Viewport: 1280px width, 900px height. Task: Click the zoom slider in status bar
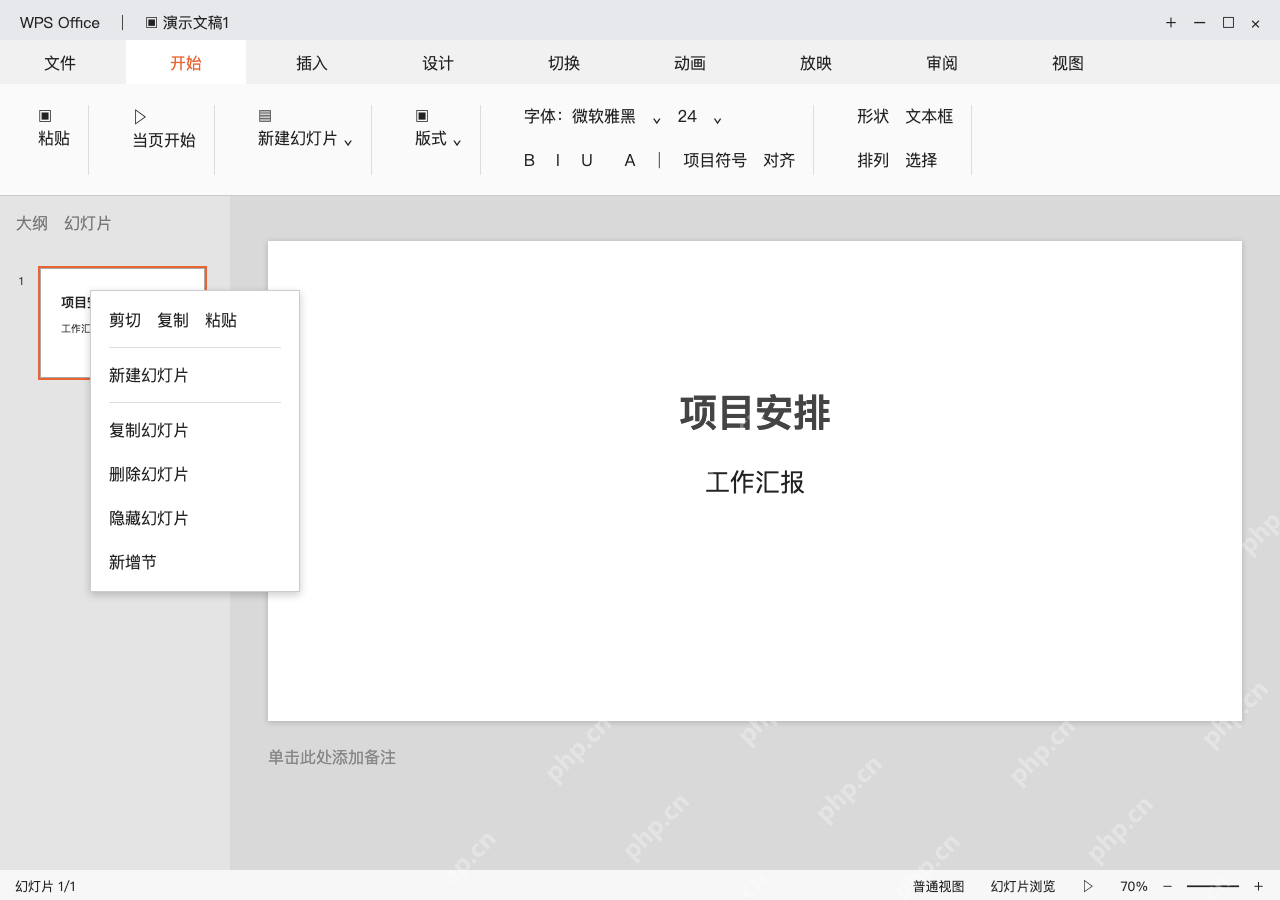click(1213, 886)
